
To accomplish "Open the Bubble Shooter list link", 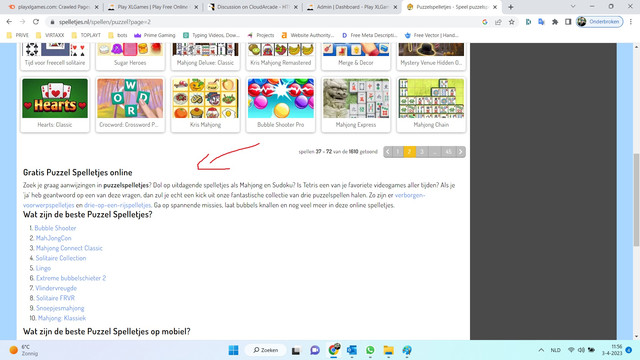I will click(x=55, y=228).
